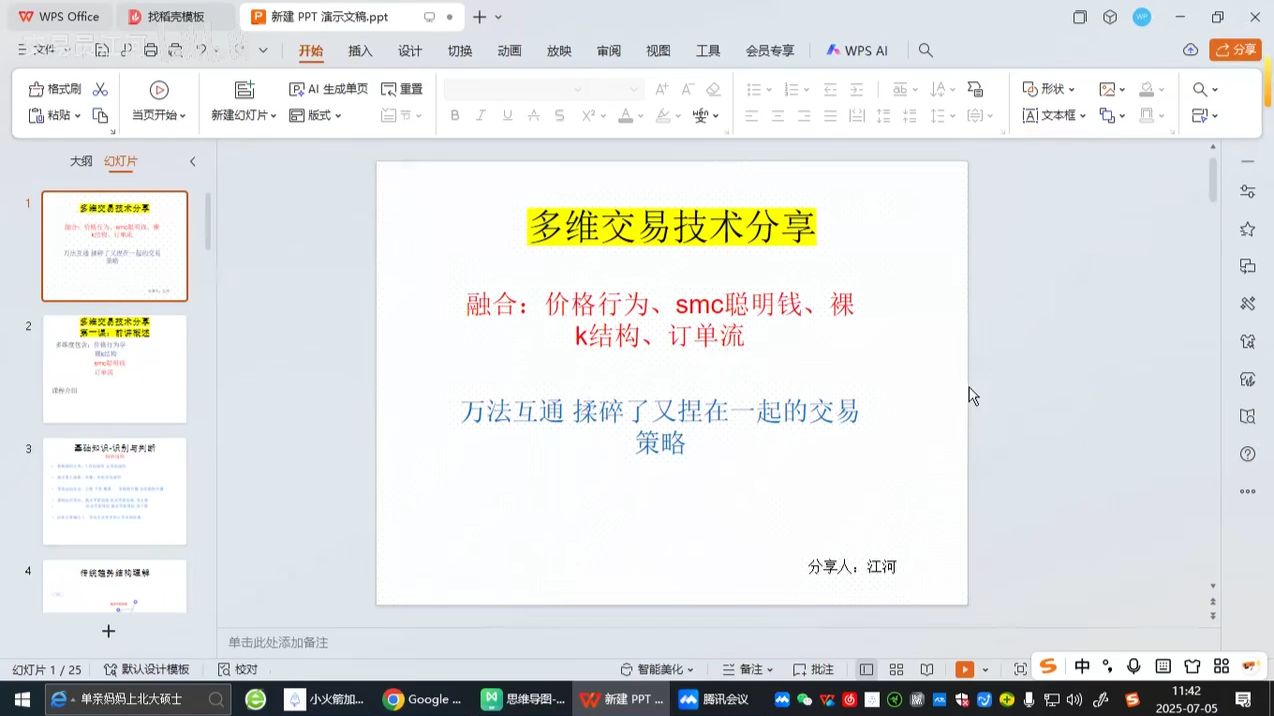Click the numbered list icon

[791, 89]
